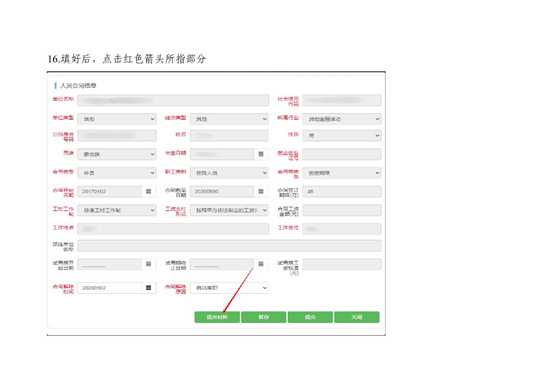This screenshot has height=389, width=550.
Task: Open calendar icon beside 20200930 end date
Action: point(261,192)
